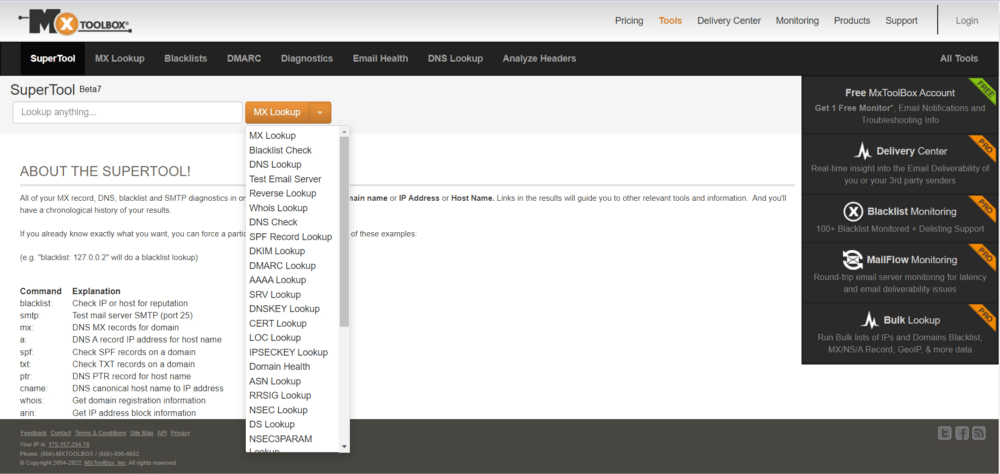Open the Facebook social icon in footer
This screenshot has width=1000, height=474.
click(x=962, y=433)
